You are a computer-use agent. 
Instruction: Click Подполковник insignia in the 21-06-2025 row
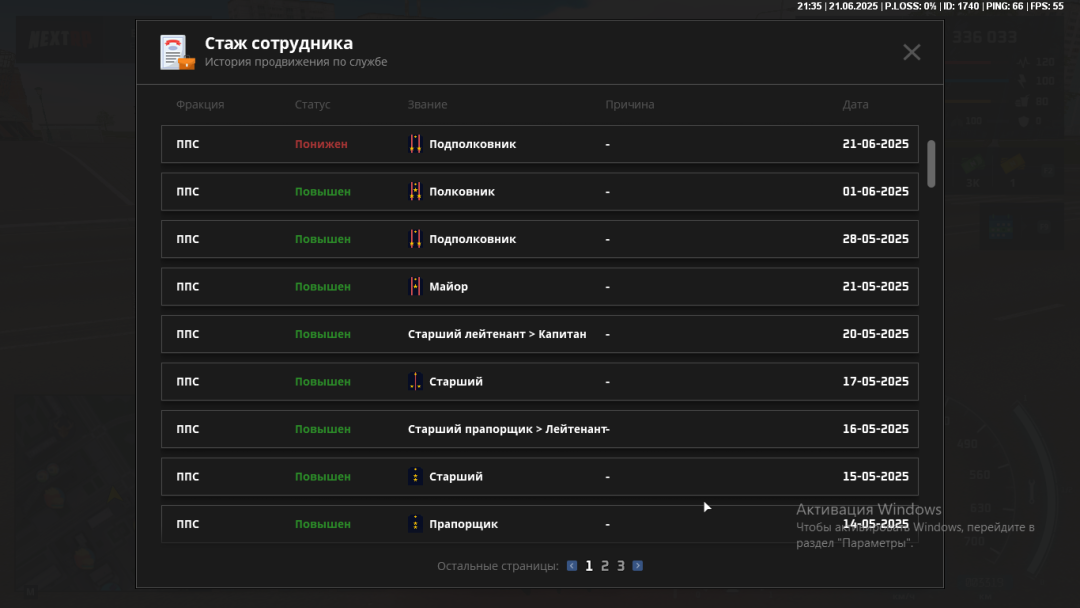click(415, 144)
